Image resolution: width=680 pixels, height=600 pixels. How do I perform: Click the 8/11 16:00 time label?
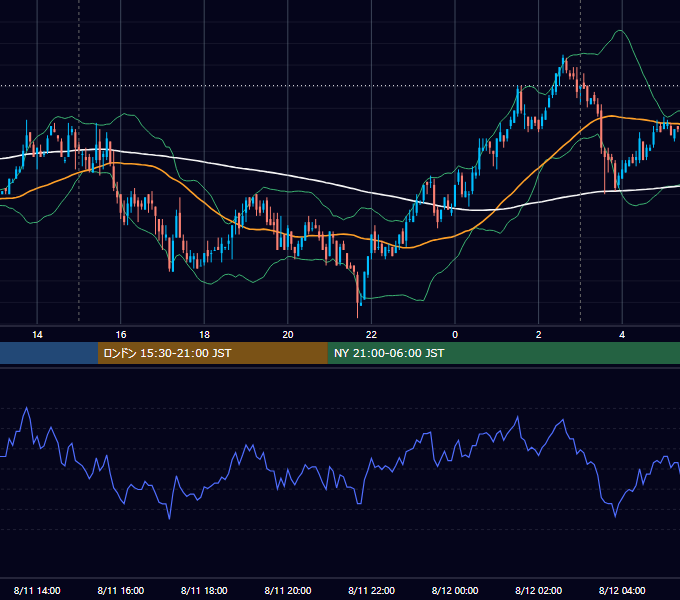121,590
